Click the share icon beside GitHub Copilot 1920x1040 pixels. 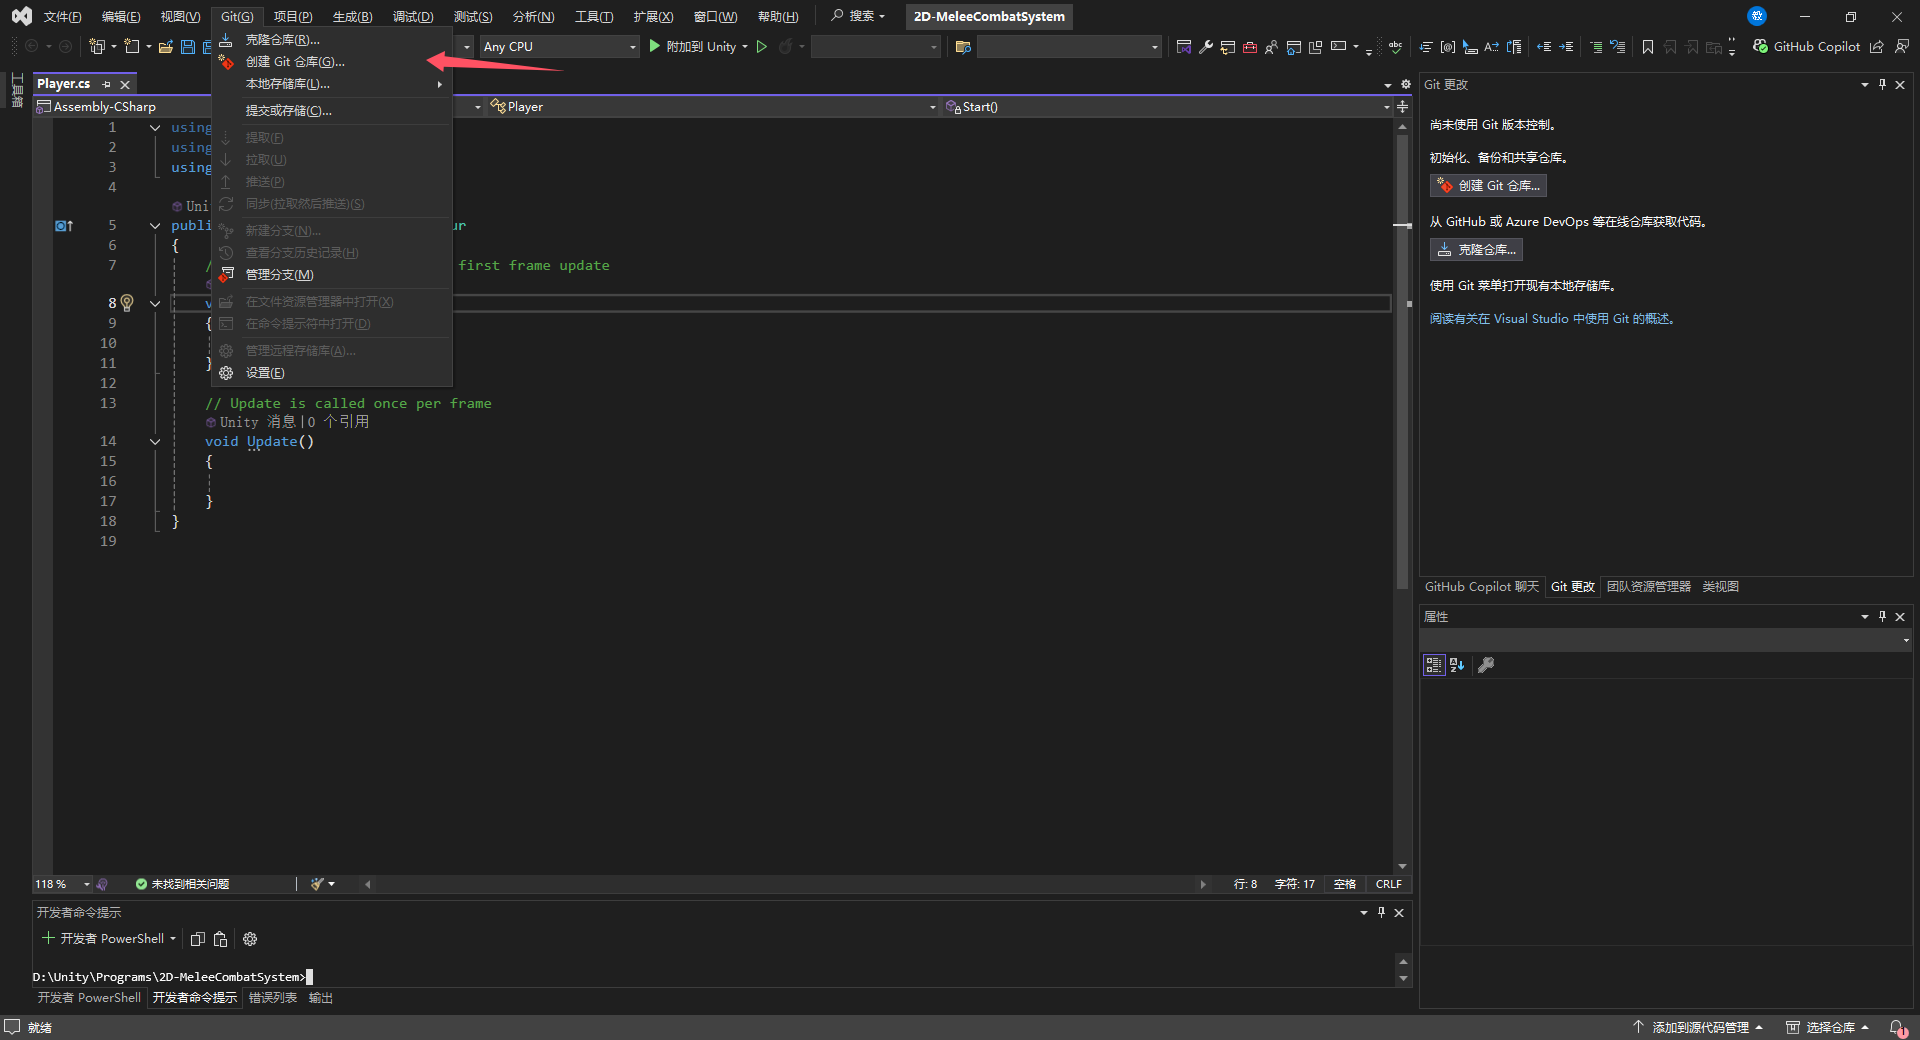pyautogui.click(x=1877, y=47)
